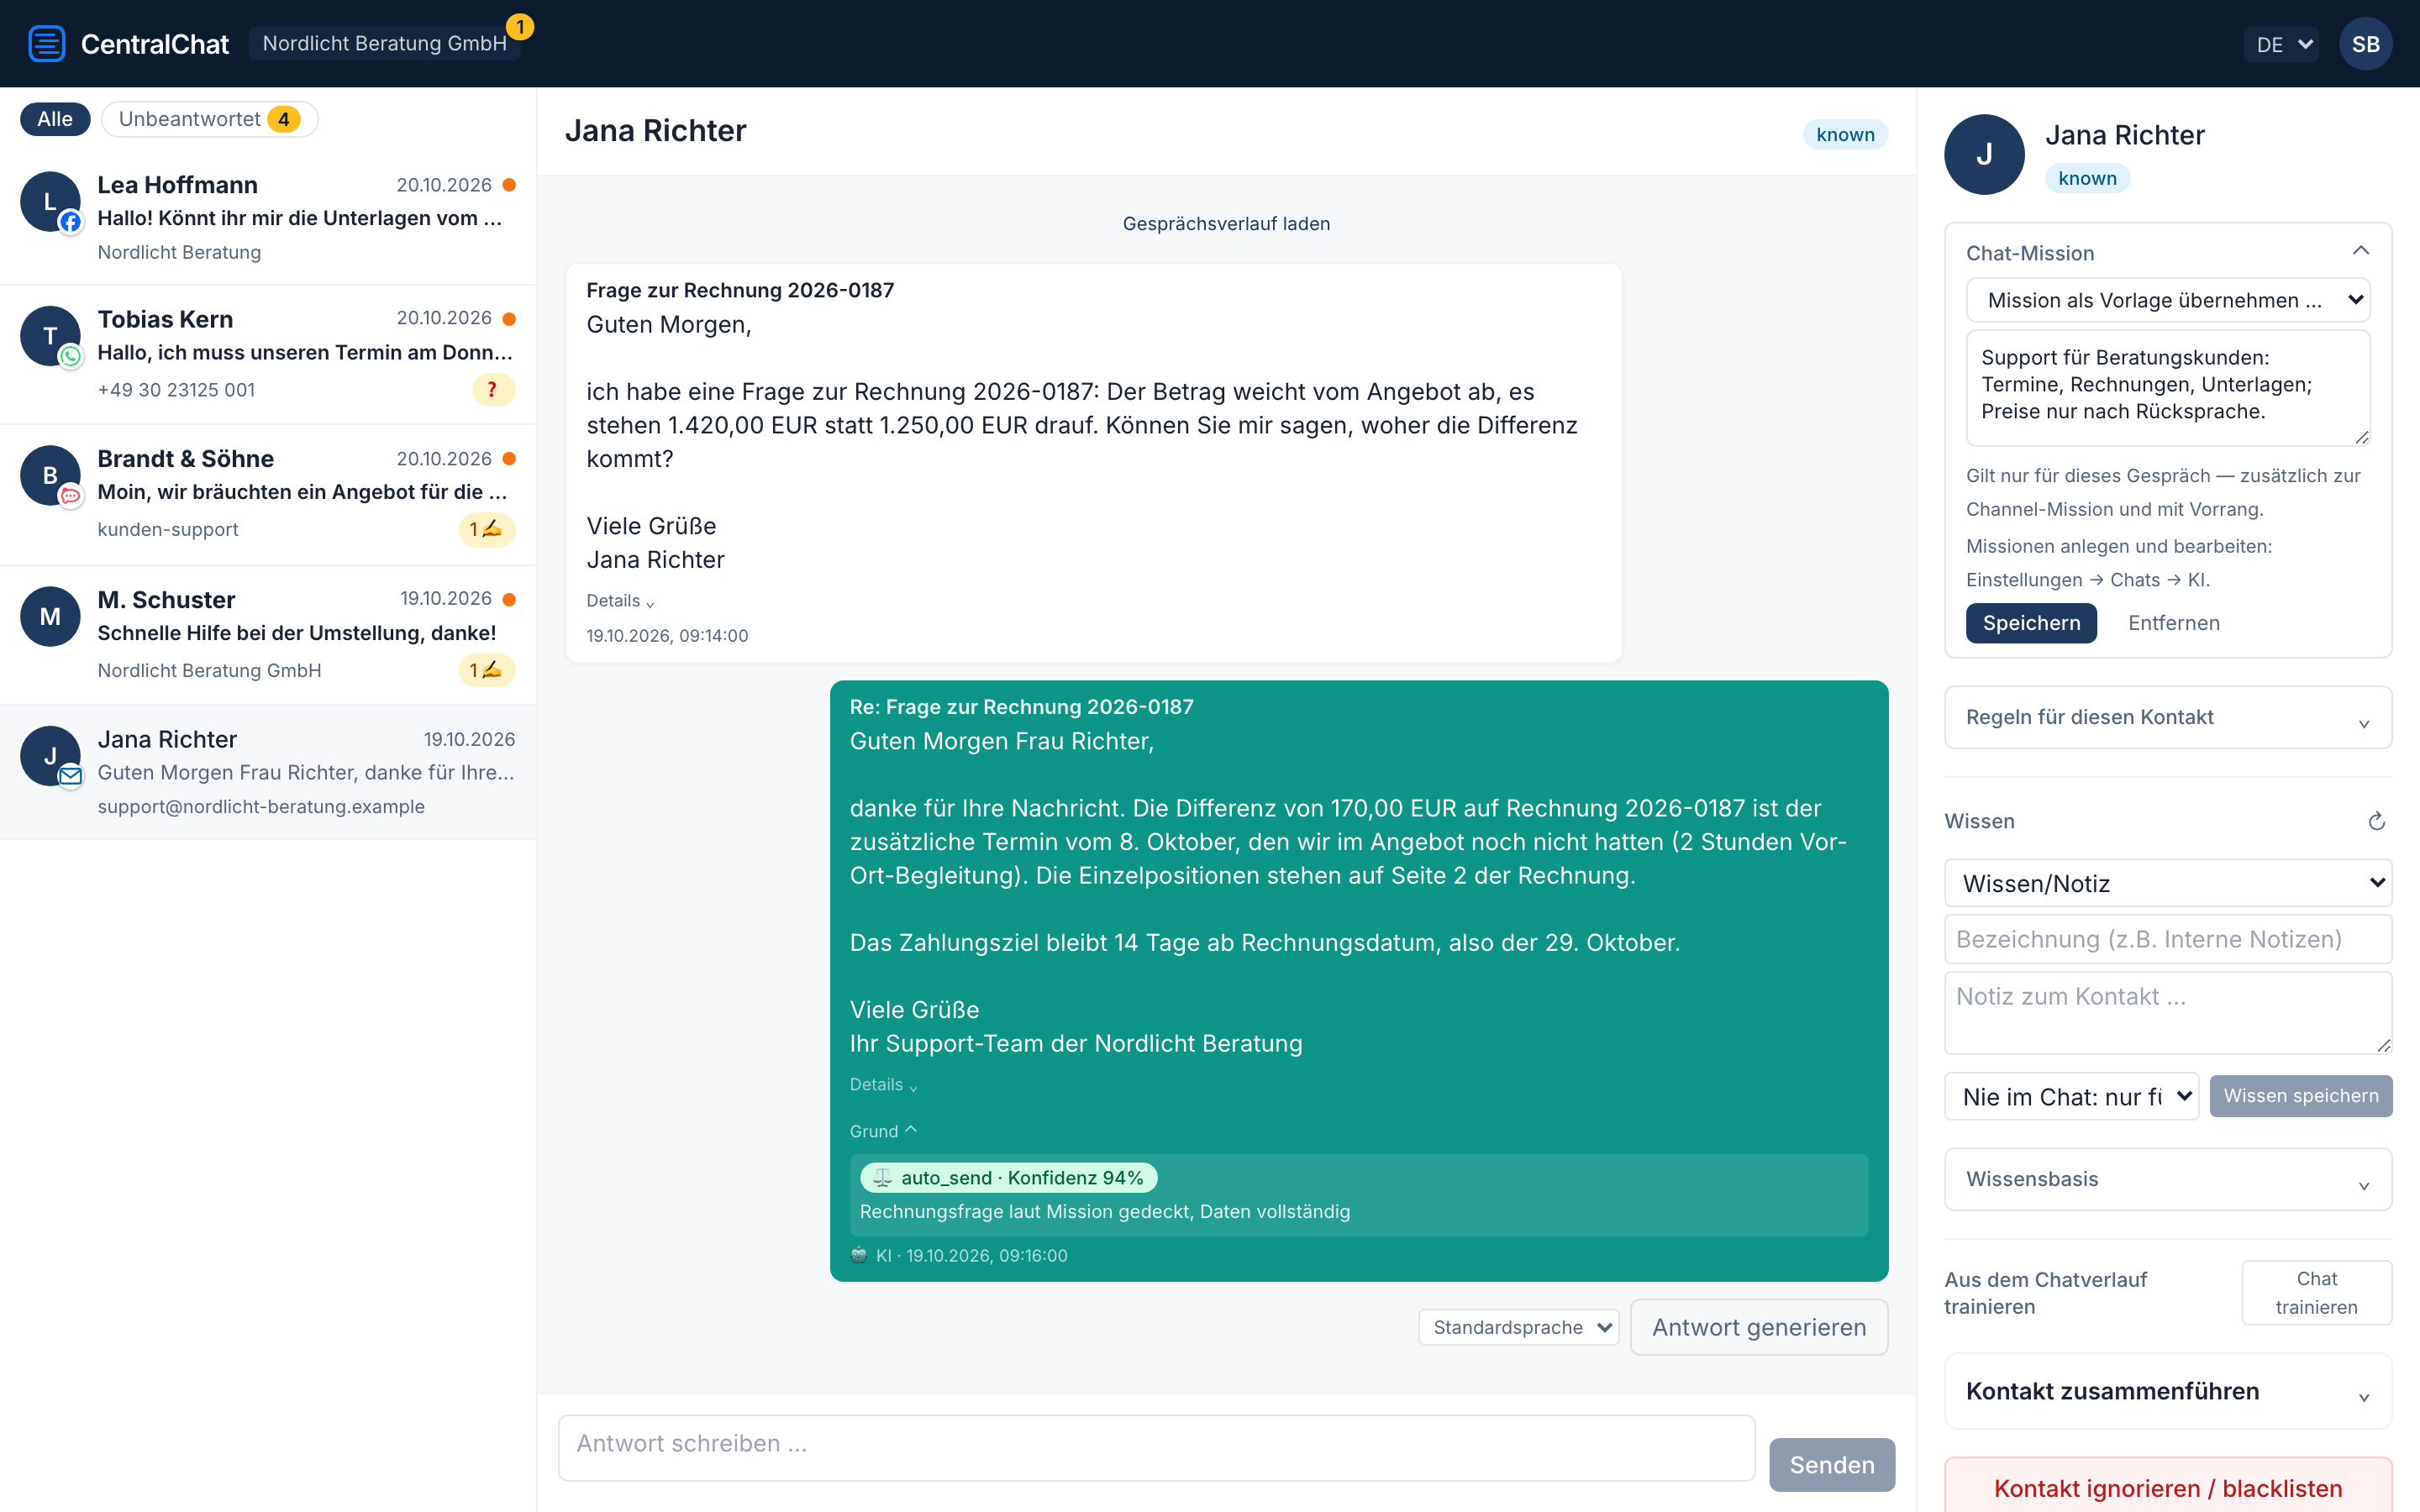Click the Bezeichnung input field

[x=2168, y=939]
